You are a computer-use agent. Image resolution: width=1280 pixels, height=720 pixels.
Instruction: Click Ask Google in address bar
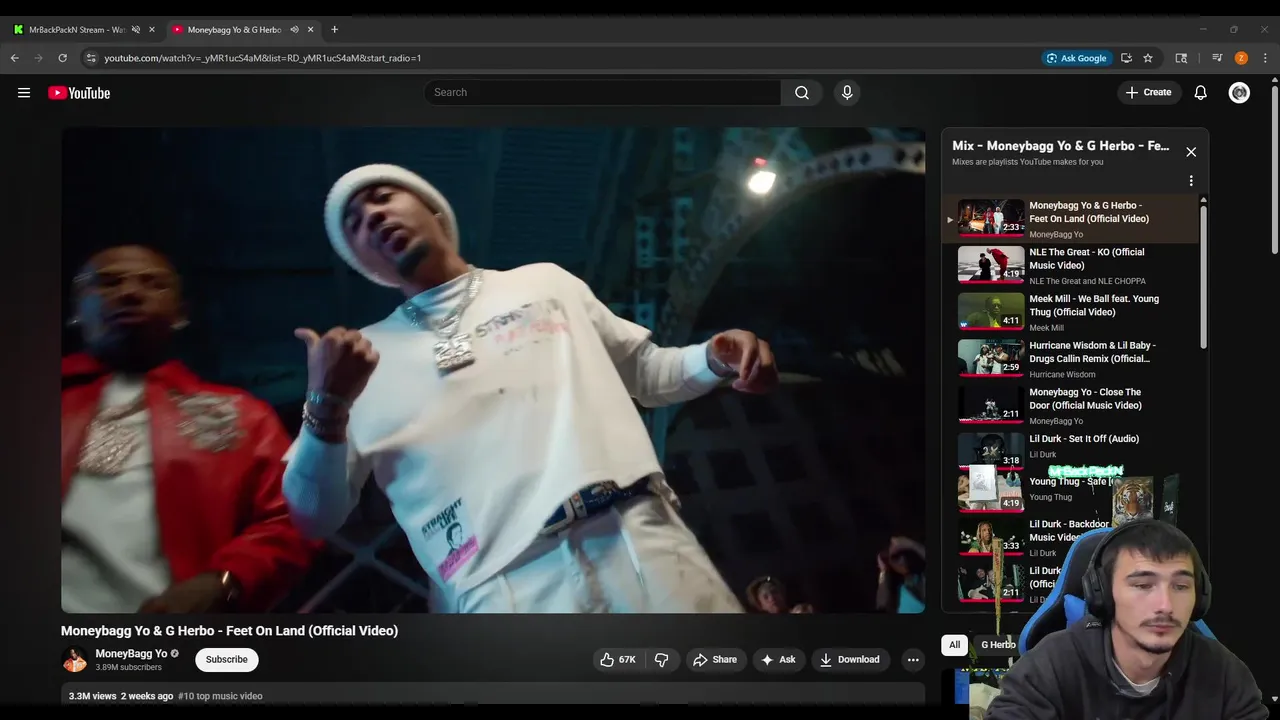[x=1077, y=58]
